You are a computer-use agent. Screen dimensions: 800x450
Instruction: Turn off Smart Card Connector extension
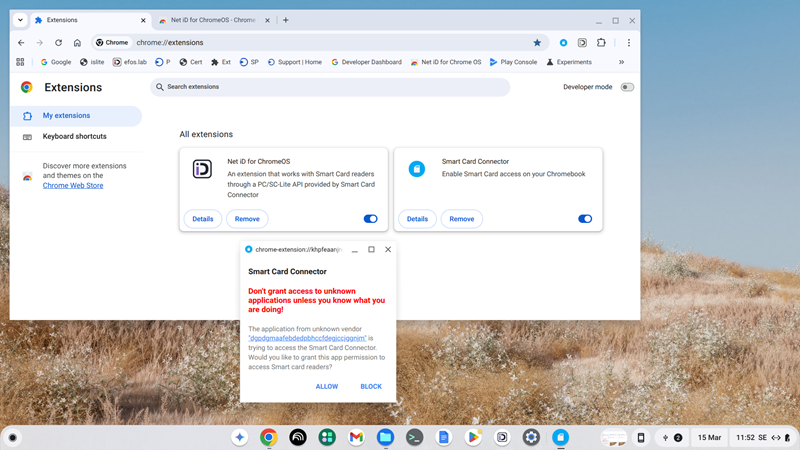tap(585, 219)
